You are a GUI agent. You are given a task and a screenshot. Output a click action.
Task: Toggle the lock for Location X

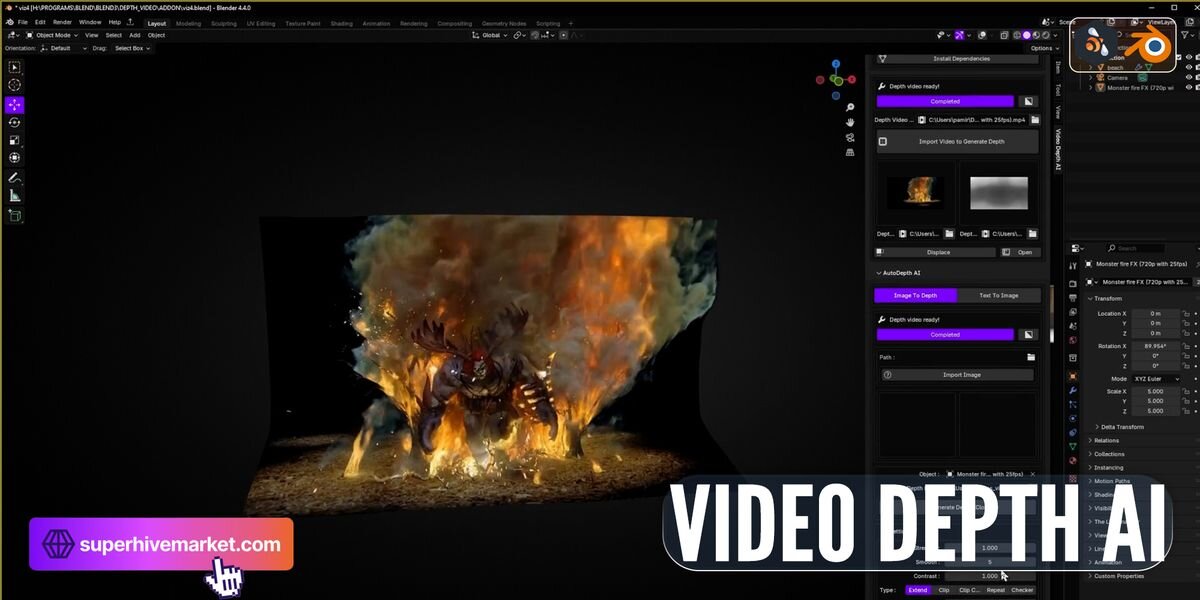click(x=1185, y=314)
